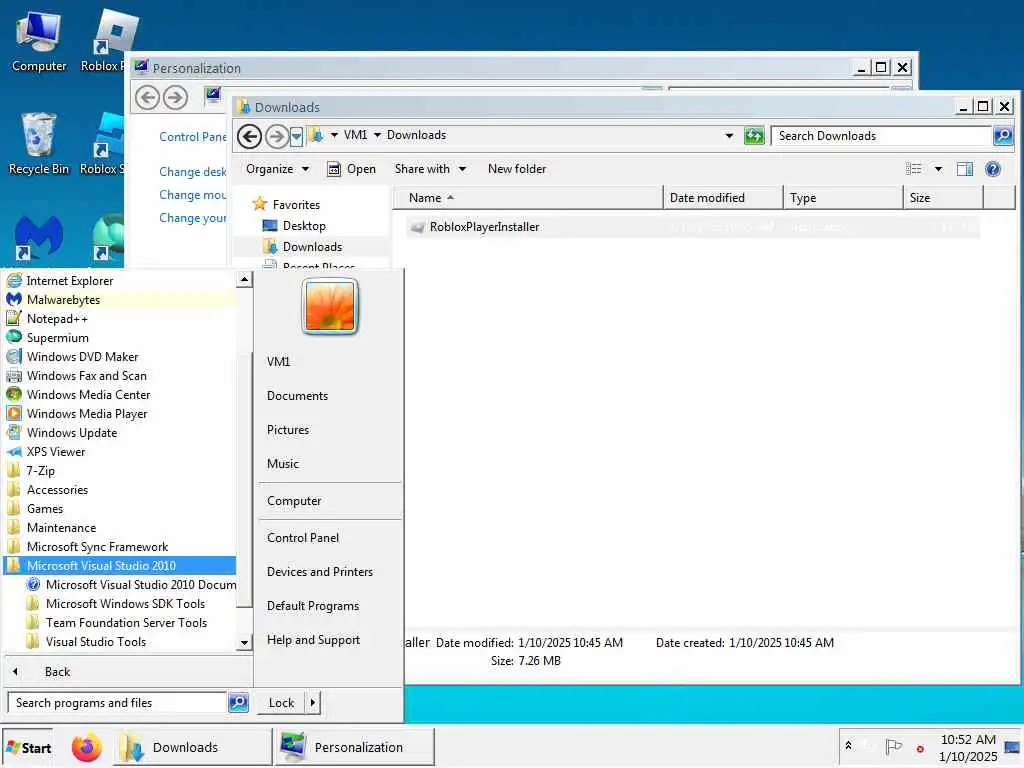Select Default Programs in Start menu
Image resolution: width=1024 pixels, height=768 pixels.
[x=313, y=605]
